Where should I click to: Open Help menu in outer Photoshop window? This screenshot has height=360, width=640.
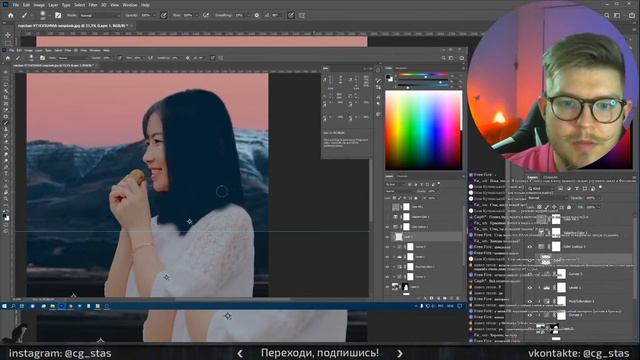145,5
